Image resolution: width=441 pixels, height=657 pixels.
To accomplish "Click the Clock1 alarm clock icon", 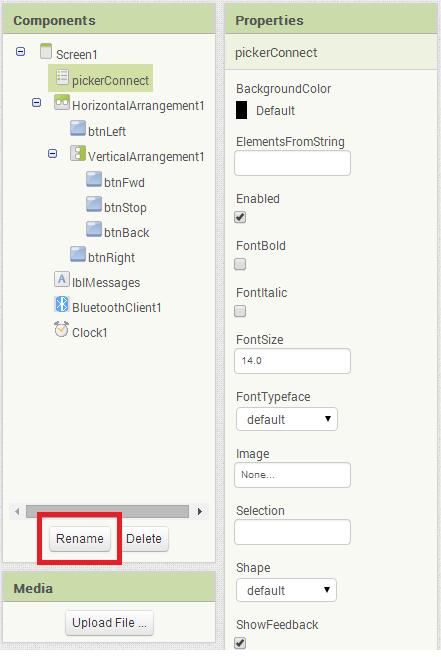I will click(x=62, y=329).
